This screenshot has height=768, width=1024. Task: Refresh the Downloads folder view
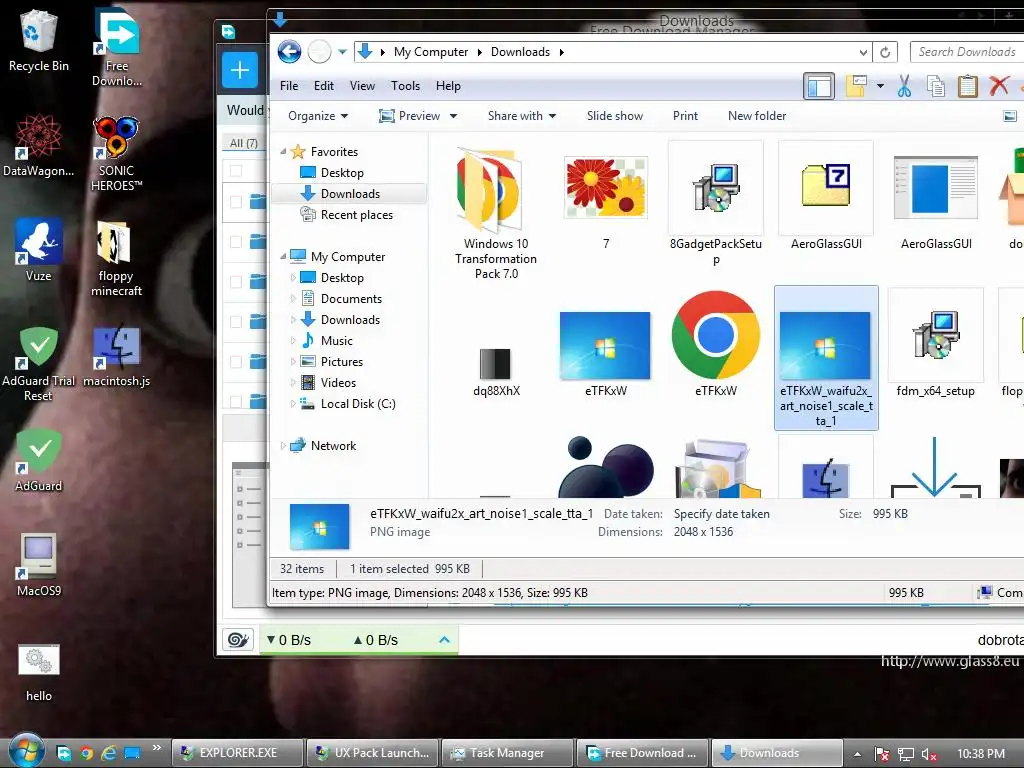pos(885,52)
